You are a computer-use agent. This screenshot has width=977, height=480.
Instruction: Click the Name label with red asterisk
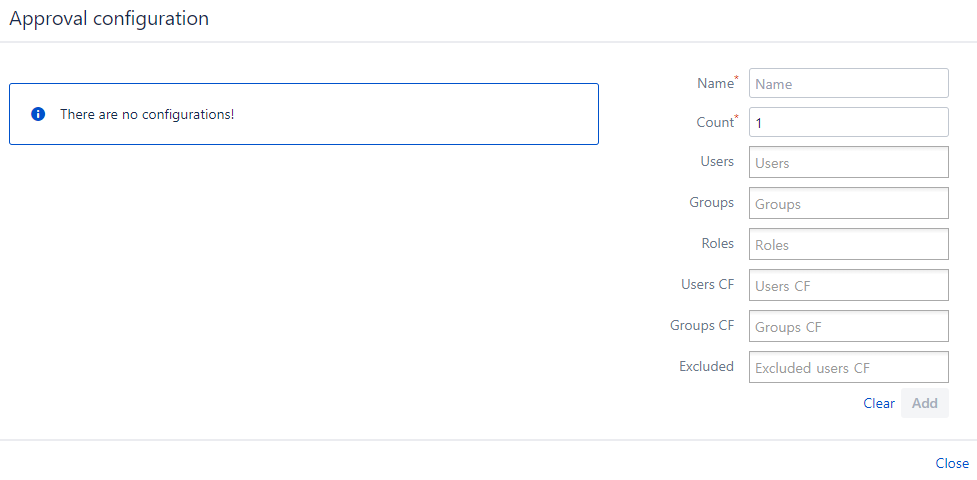(x=718, y=83)
